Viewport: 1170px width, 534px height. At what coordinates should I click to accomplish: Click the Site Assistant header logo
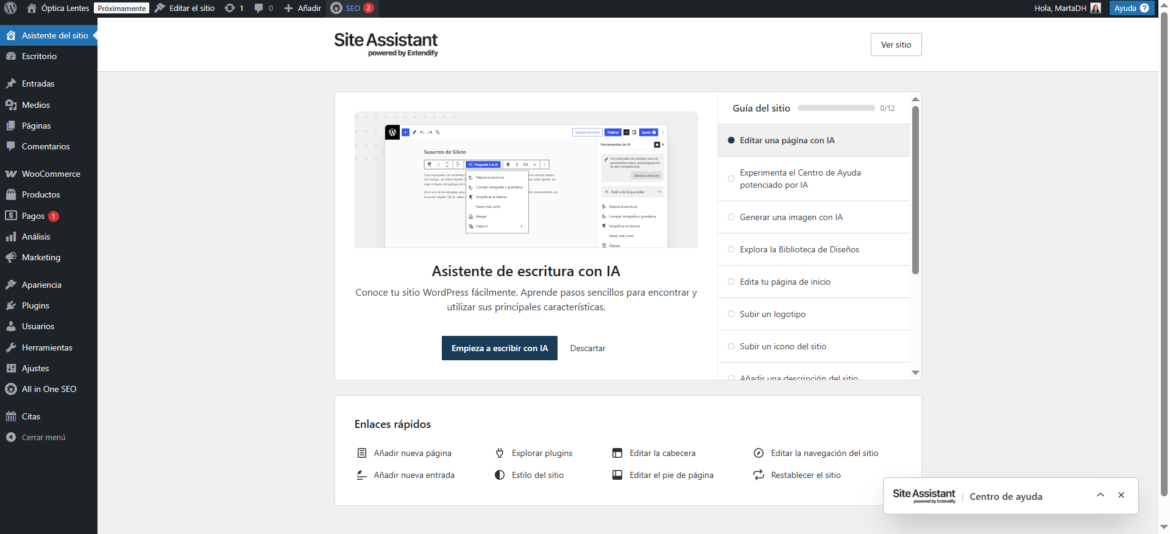[386, 44]
